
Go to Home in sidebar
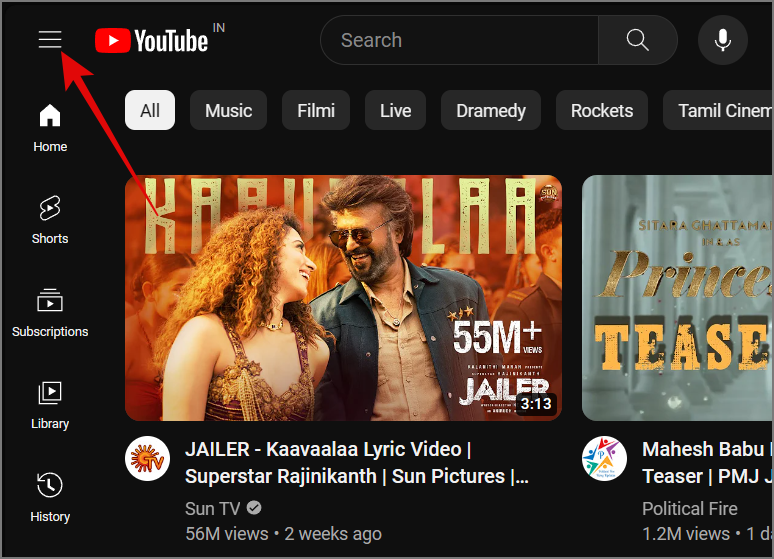click(x=50, y=128)
